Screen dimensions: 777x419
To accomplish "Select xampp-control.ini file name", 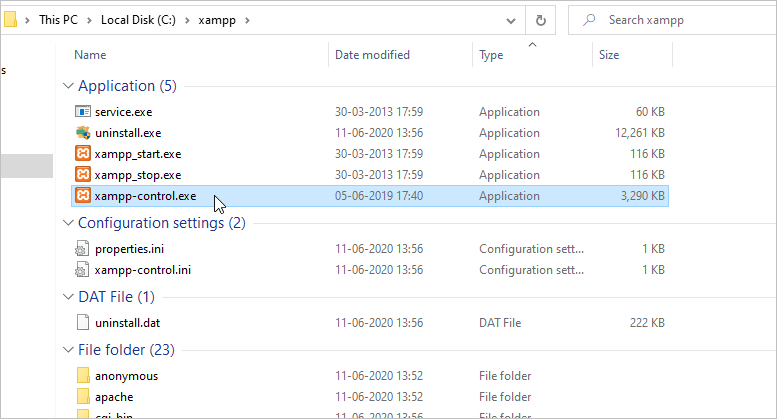I will pyautogui.click(x=143, y=270).
